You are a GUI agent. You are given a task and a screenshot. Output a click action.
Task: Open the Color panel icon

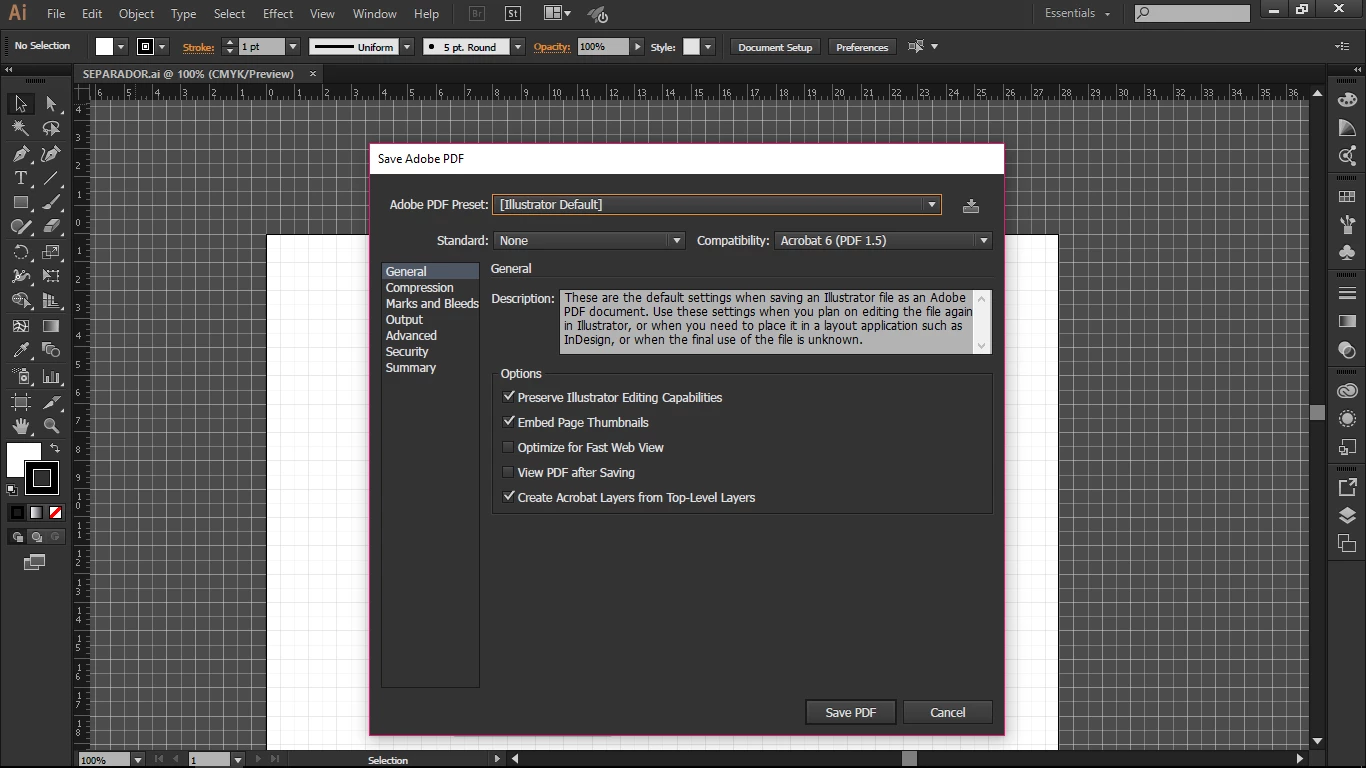(x=1347, y=101)
